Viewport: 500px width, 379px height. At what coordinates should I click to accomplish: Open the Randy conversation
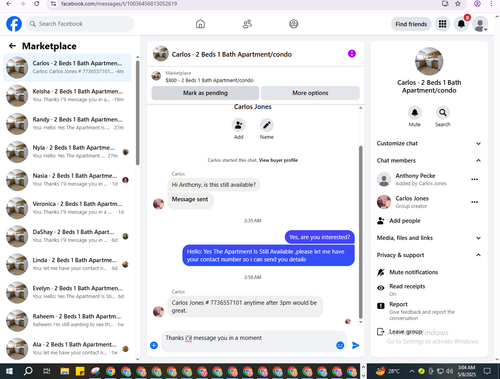[67, 124]
